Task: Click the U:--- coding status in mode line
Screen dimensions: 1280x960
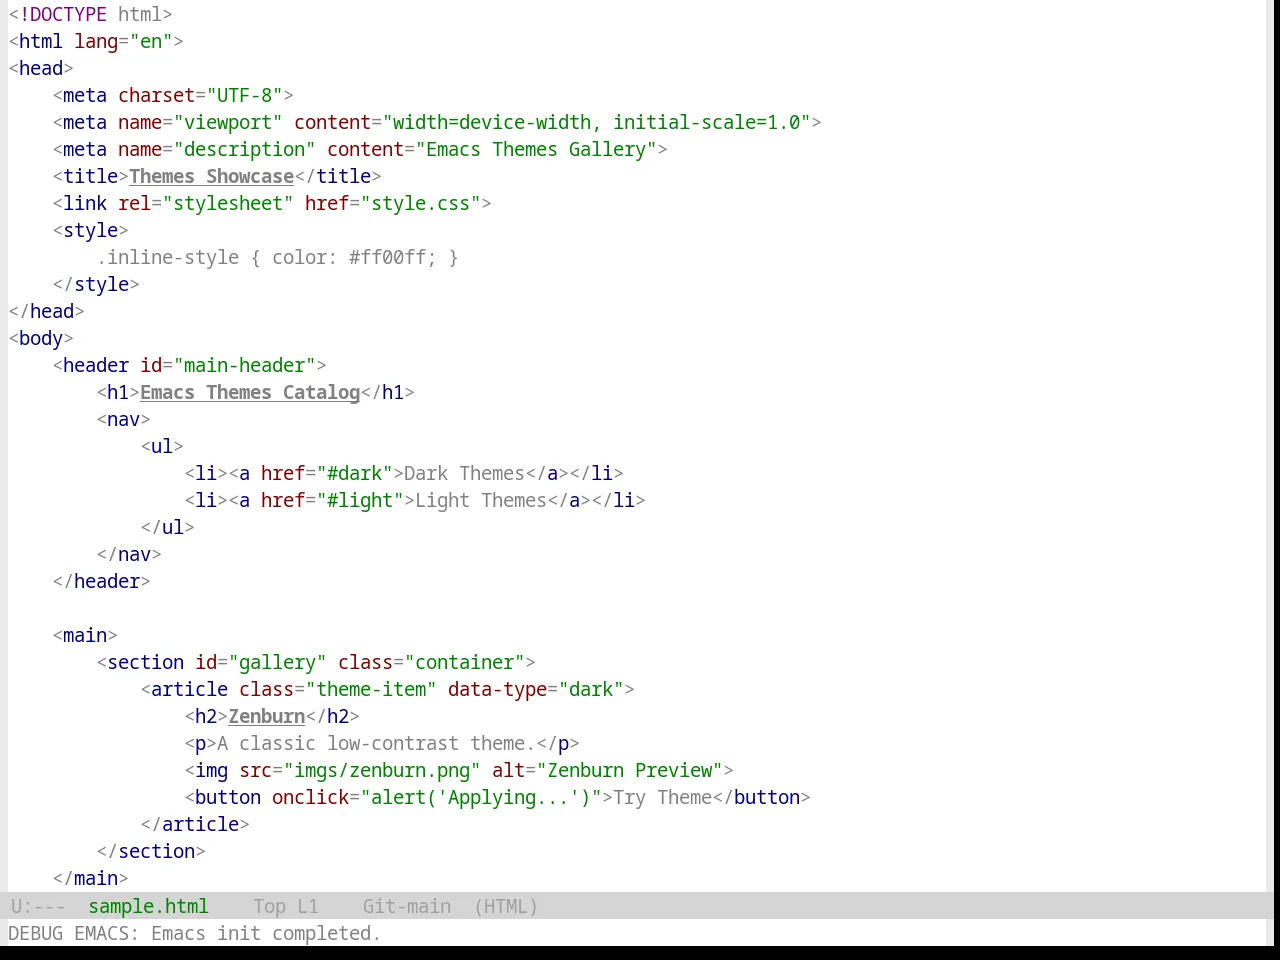Action: (38, 907)
